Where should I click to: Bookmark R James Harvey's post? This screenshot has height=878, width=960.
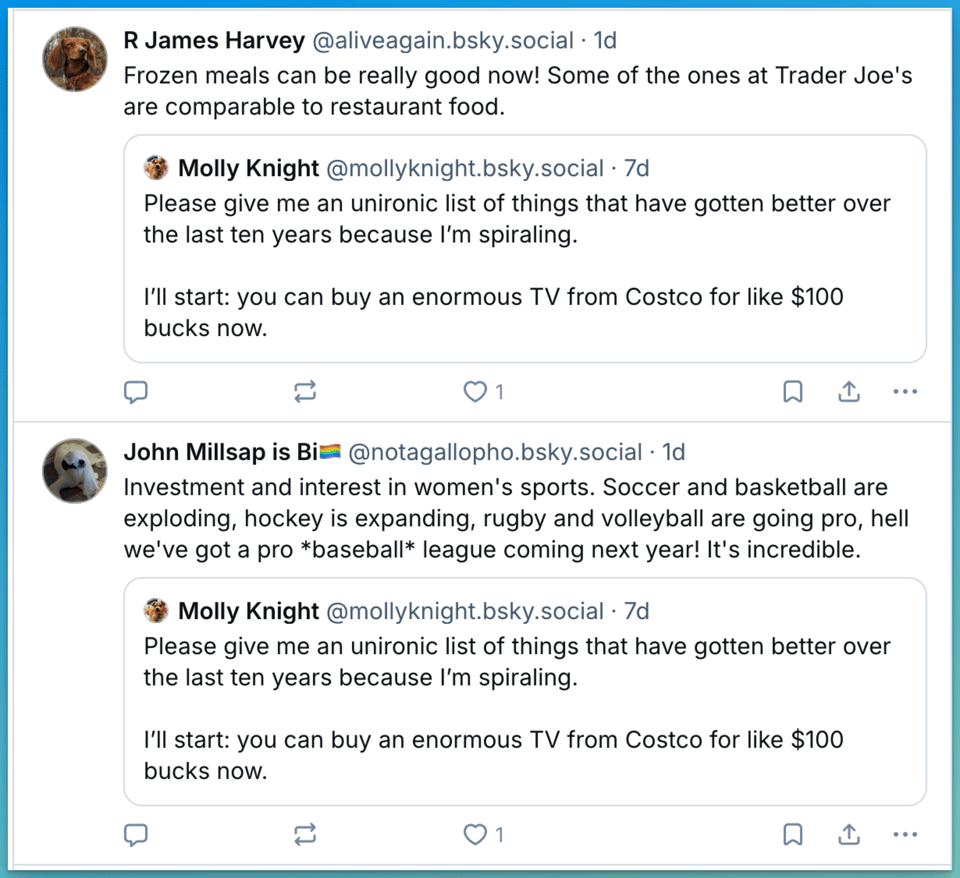point(793,392)
